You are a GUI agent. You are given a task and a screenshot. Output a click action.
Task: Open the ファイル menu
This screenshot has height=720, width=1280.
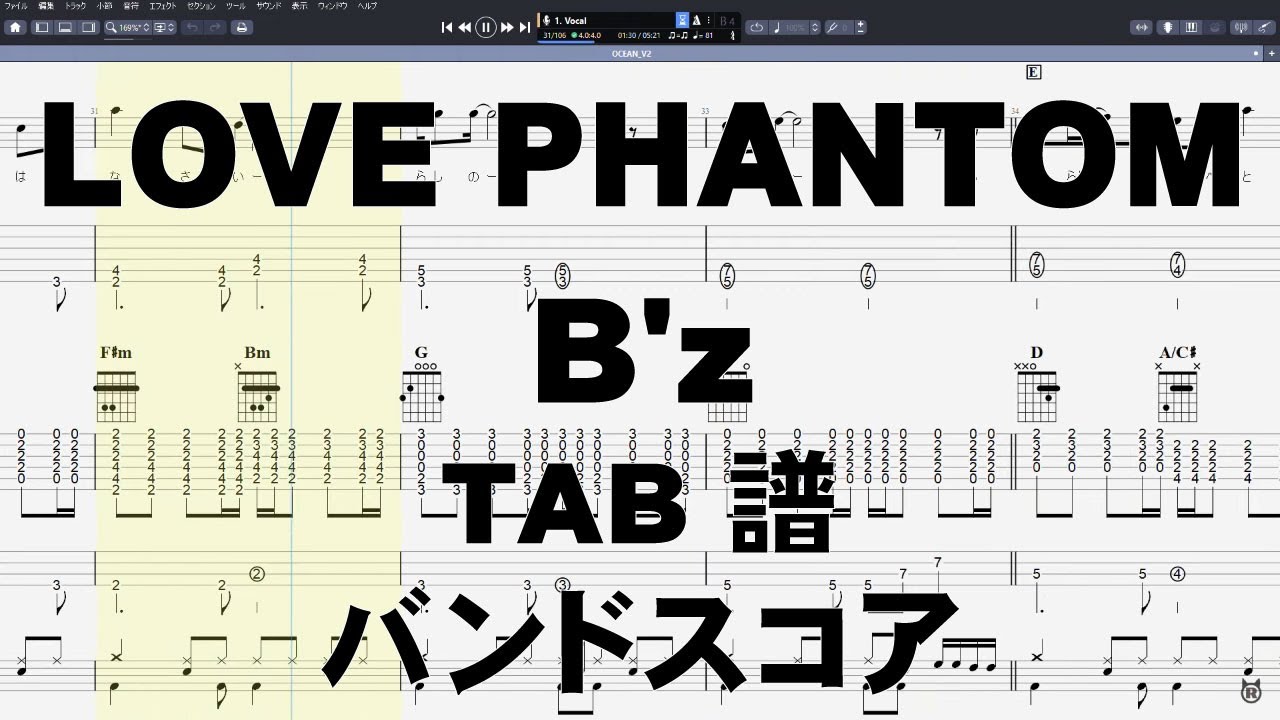coord(16,6)
